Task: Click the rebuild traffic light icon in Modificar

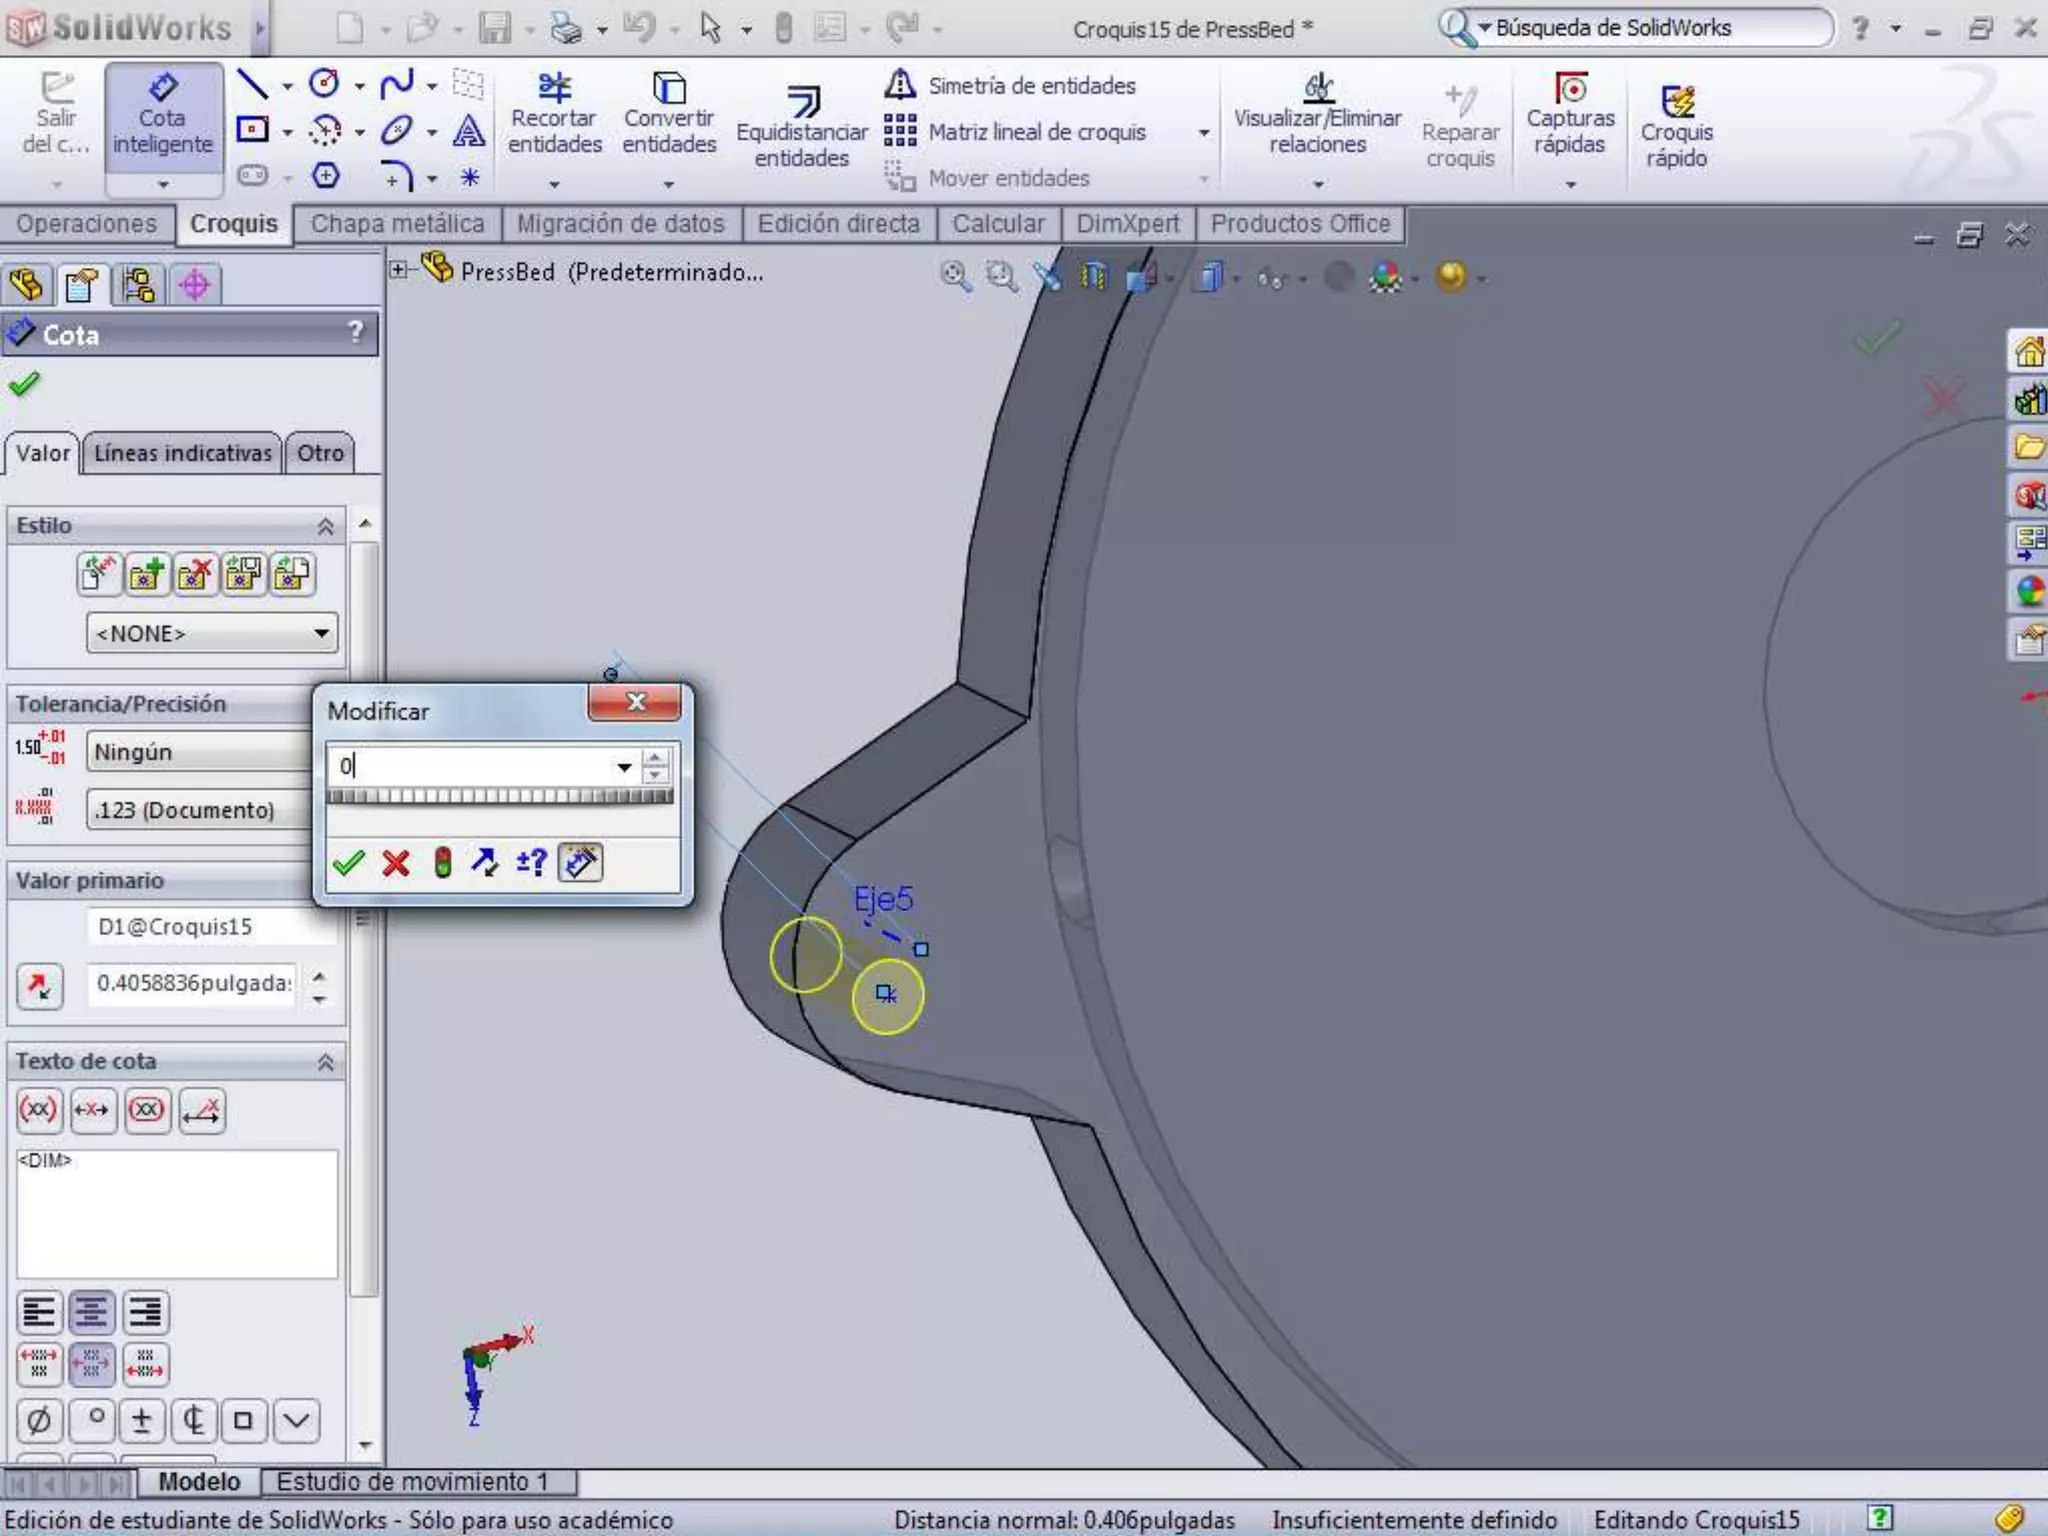Action: click(442, 862)
